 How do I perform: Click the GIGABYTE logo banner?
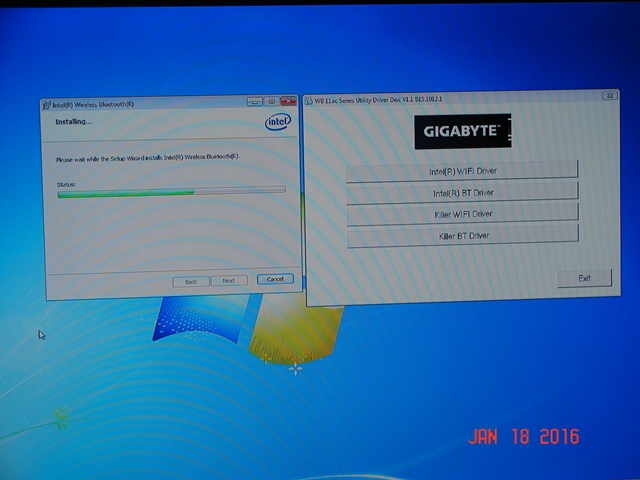462,131
